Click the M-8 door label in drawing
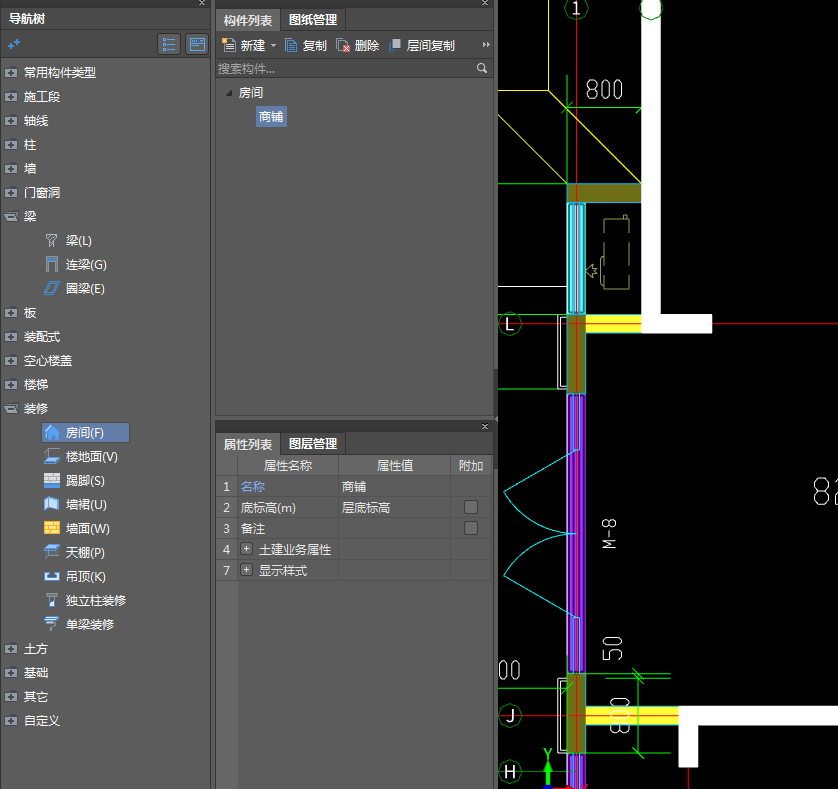The height and width of the screenshot is (789, 838). click(609, 533)
